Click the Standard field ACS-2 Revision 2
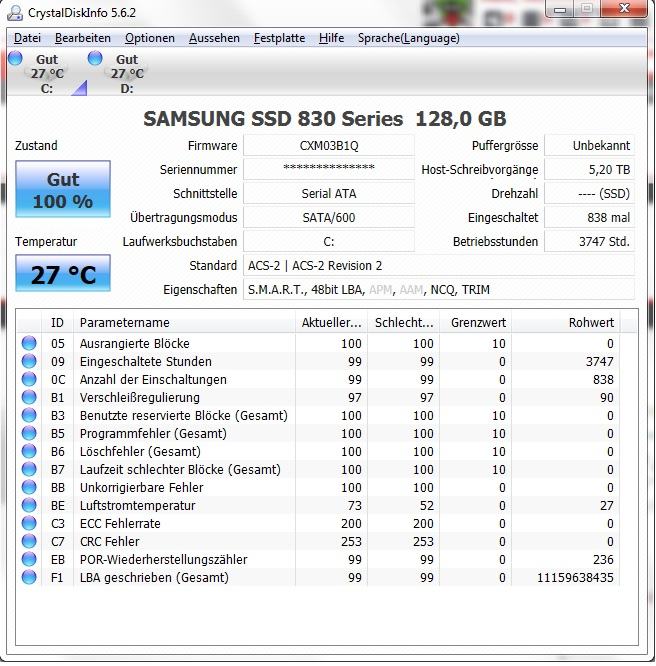The height and width of the screenshot is (666, 656). pyautogui.click(x=439, y=265)
